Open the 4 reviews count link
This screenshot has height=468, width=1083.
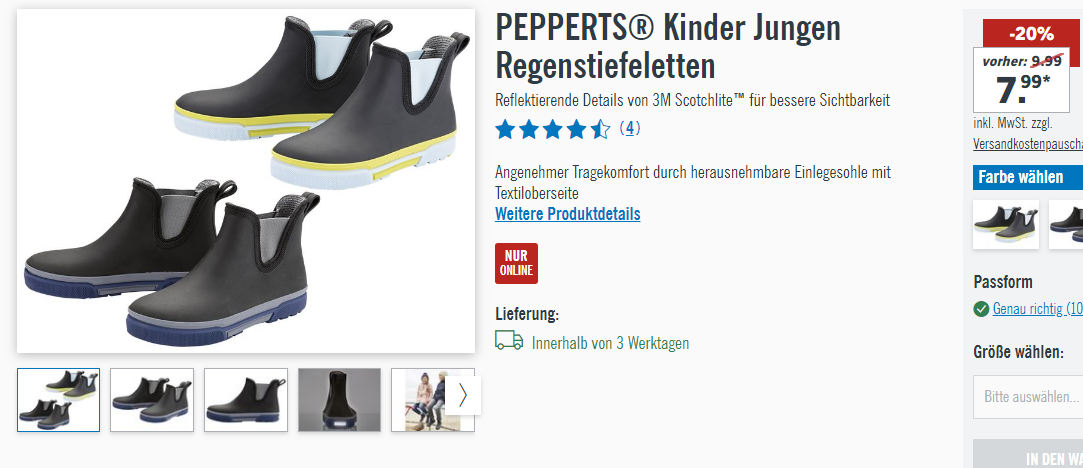coord(629,128)
